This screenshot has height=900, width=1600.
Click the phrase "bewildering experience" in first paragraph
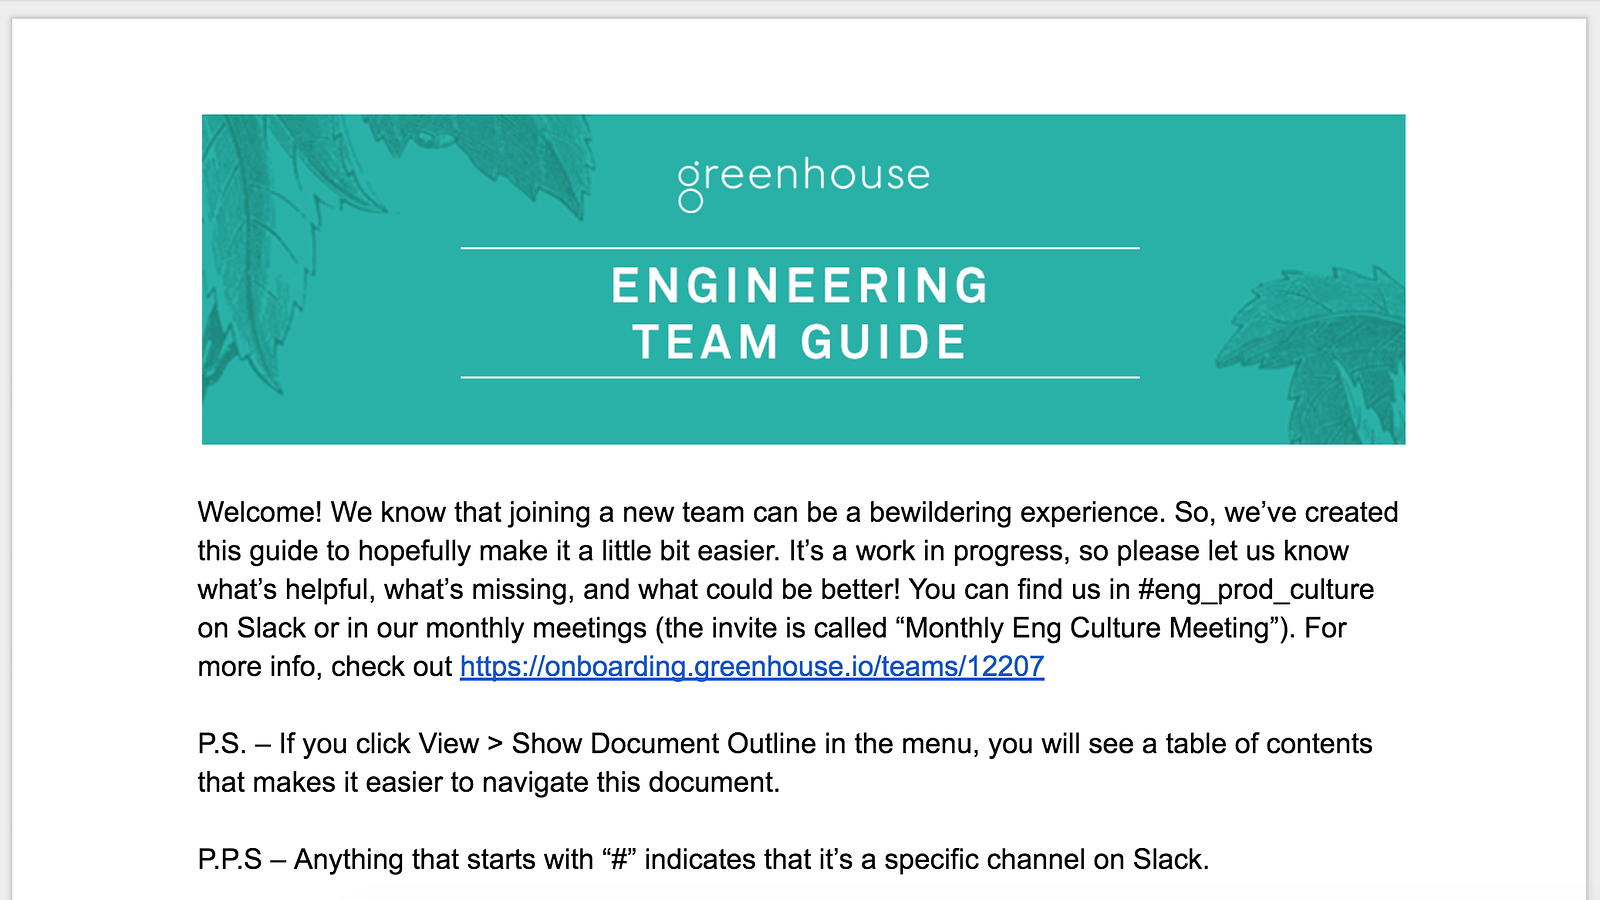pyautogui.click(x=1017, y=512)
